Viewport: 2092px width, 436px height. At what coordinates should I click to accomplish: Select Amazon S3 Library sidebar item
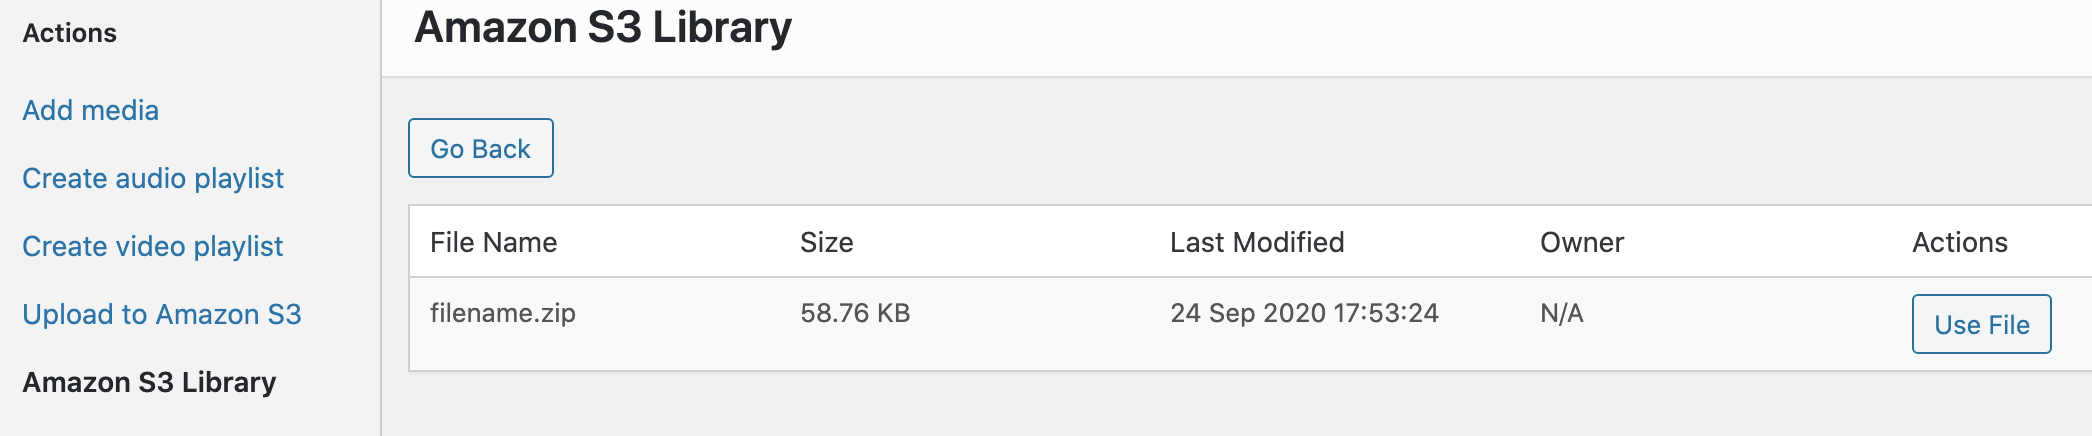click(149, 382)
